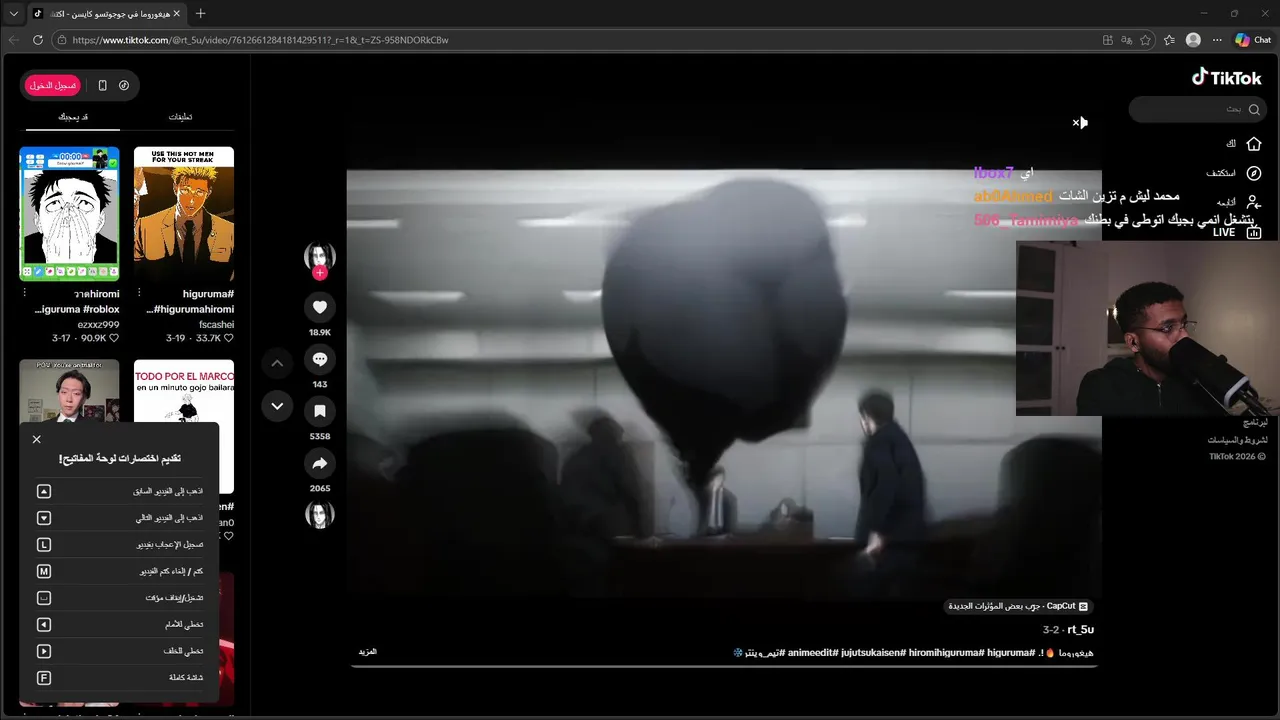This screenshot has width=1280, height=720.
Task: Click the pink login button تسجيل الدخول
Action: [53, 86]
